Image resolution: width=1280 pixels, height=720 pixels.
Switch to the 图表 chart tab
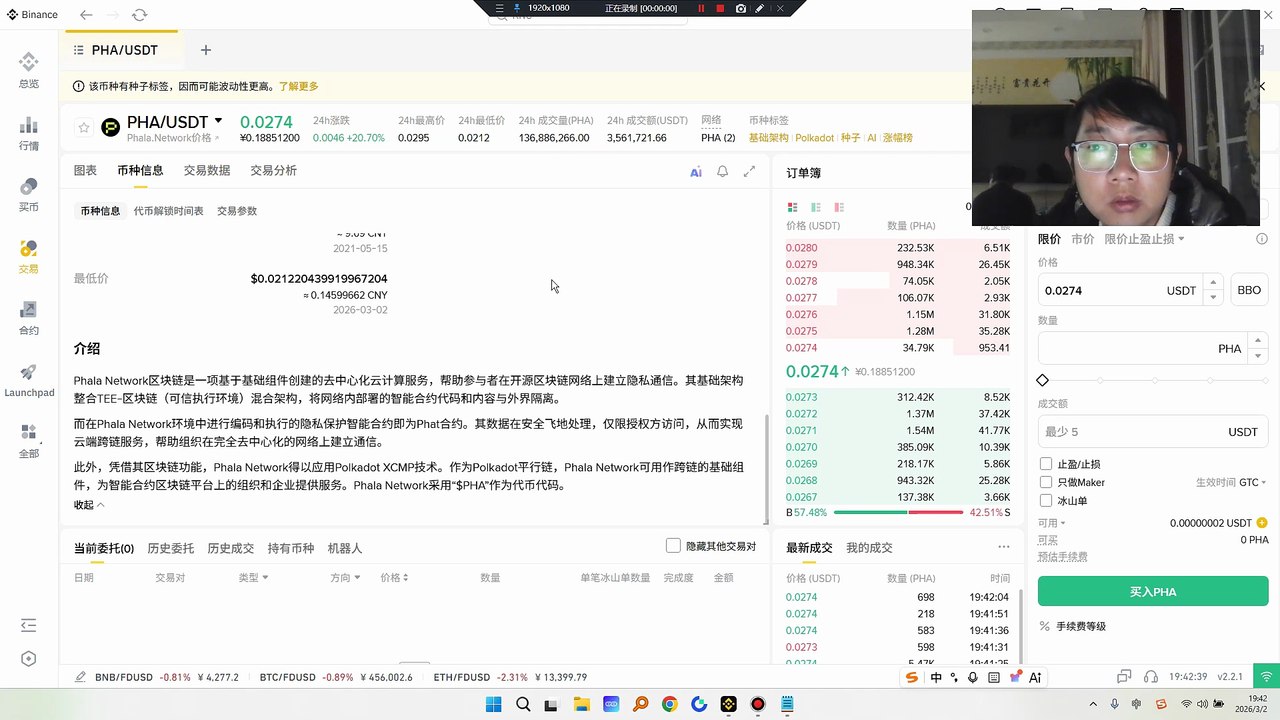85,171
